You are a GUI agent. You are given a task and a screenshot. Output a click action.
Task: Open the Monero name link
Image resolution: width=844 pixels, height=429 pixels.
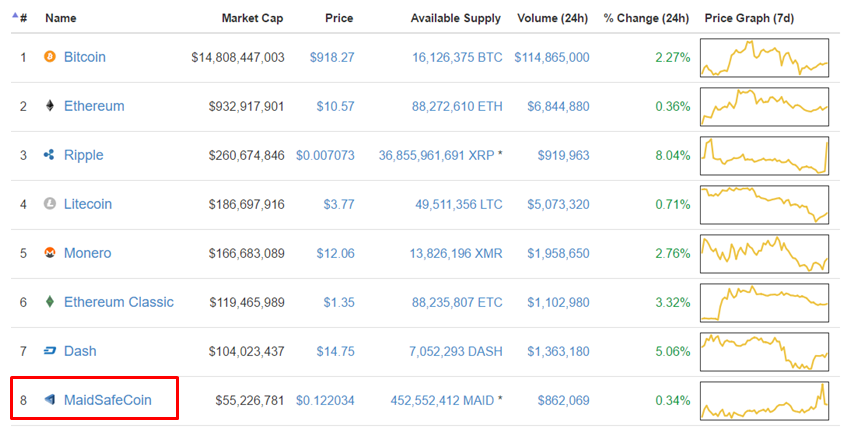(88, 253)
